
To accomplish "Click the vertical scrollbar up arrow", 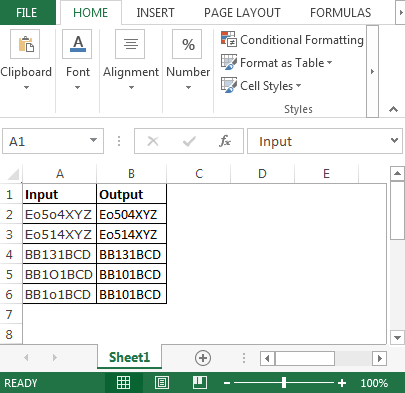I will (397, 173).
